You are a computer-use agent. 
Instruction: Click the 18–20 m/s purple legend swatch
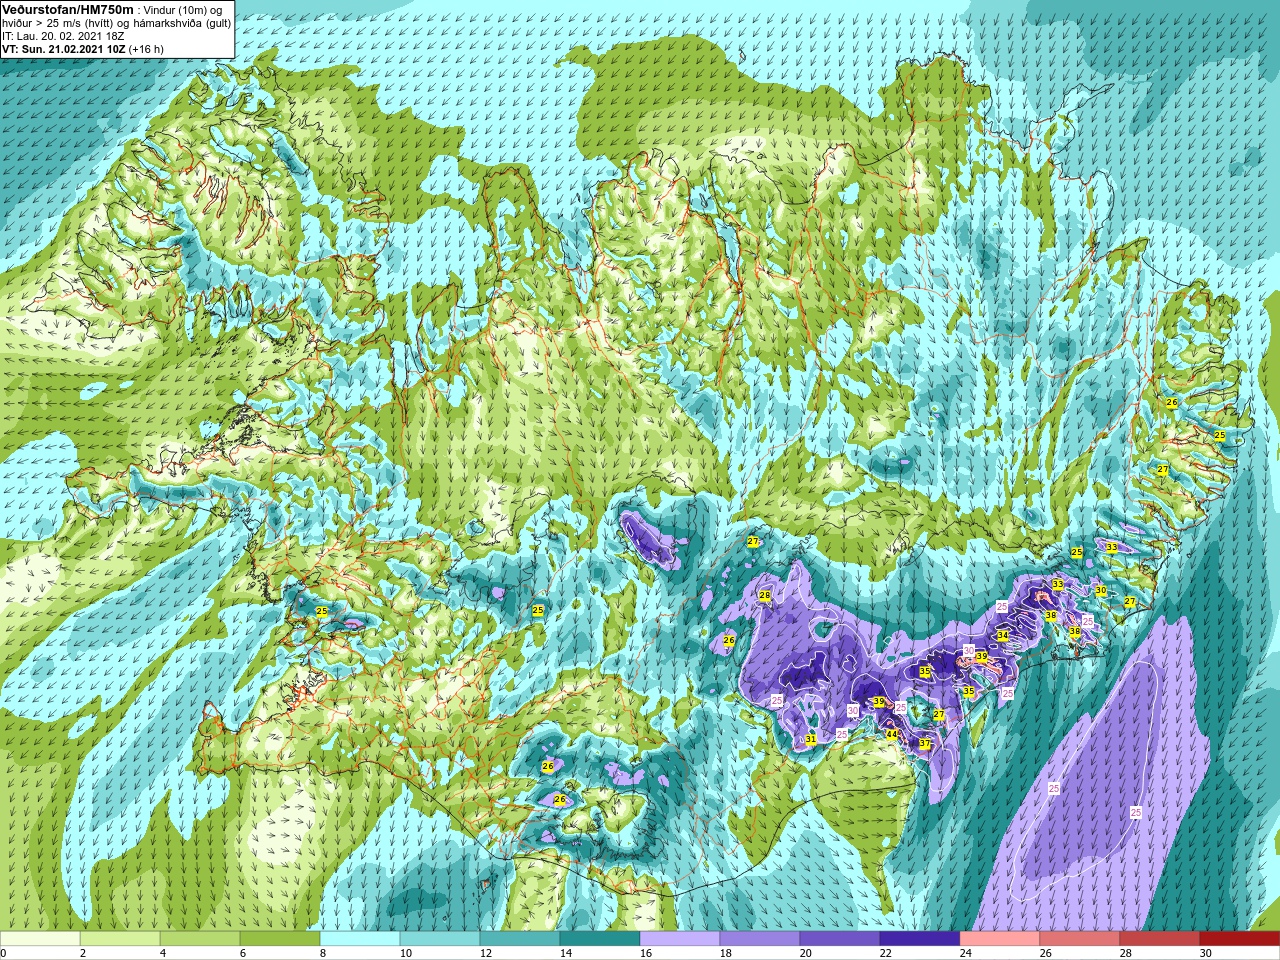coord(760,939)
